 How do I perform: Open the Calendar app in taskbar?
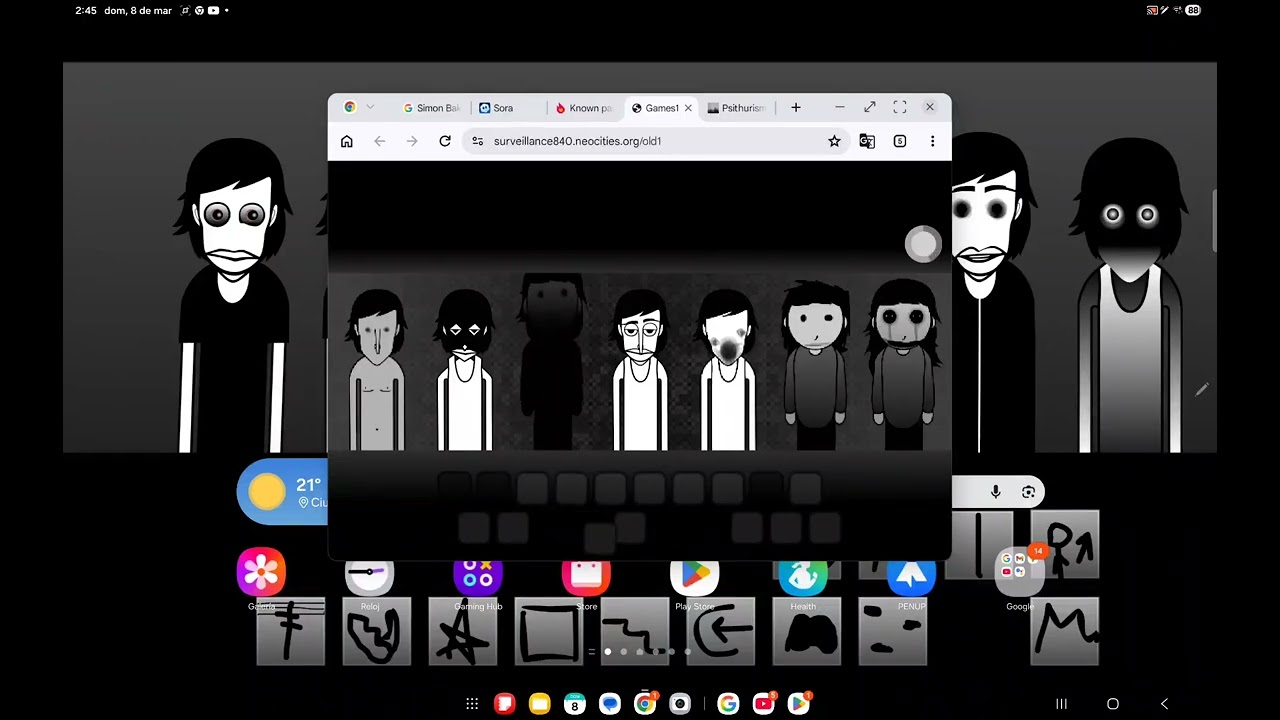(x=574, y=704)
